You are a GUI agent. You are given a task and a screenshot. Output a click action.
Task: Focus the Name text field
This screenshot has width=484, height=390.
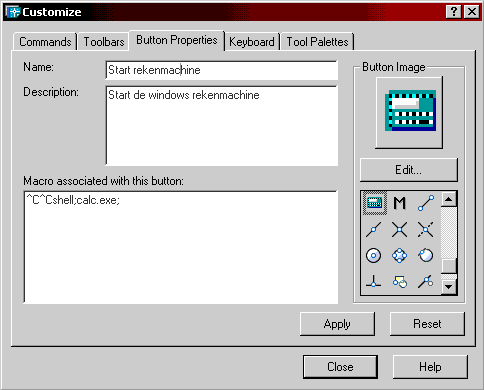tap(222, 70)
